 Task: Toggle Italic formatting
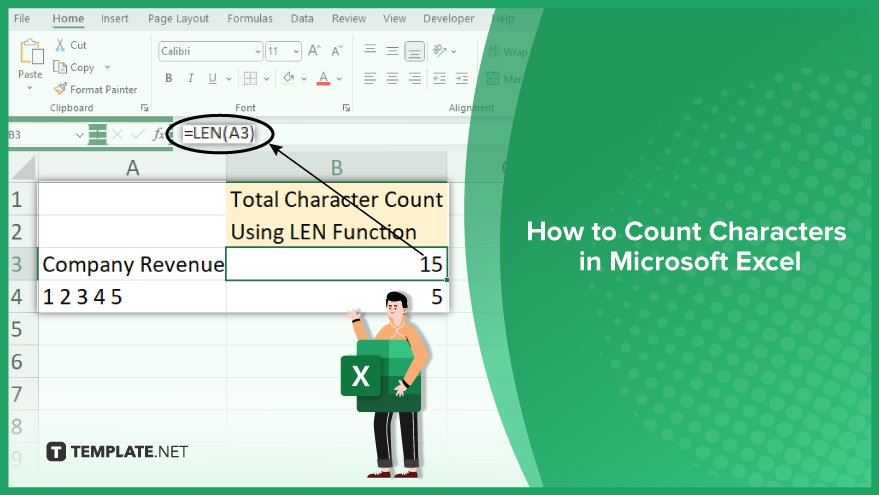point(191,78)
